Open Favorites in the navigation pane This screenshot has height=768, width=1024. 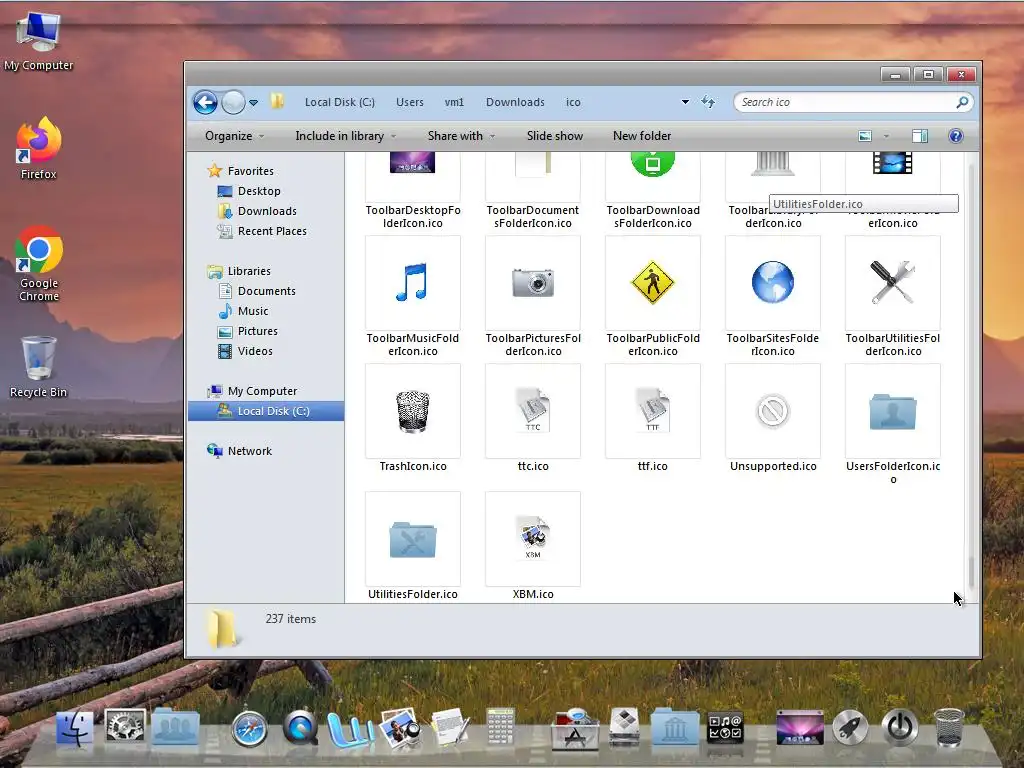250,171
